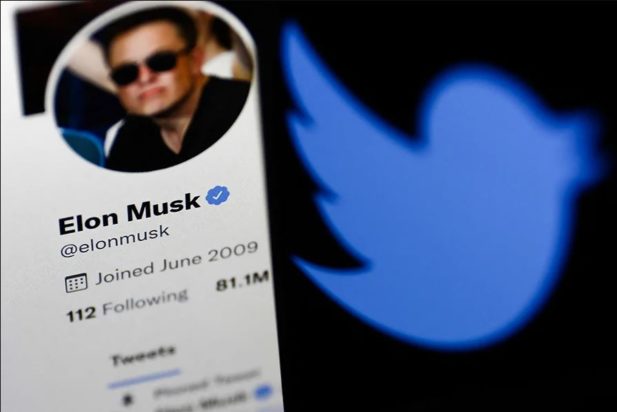Click the blue verified badge beside Elon Musk
617x412 pixels.
(x=218, y=195)
